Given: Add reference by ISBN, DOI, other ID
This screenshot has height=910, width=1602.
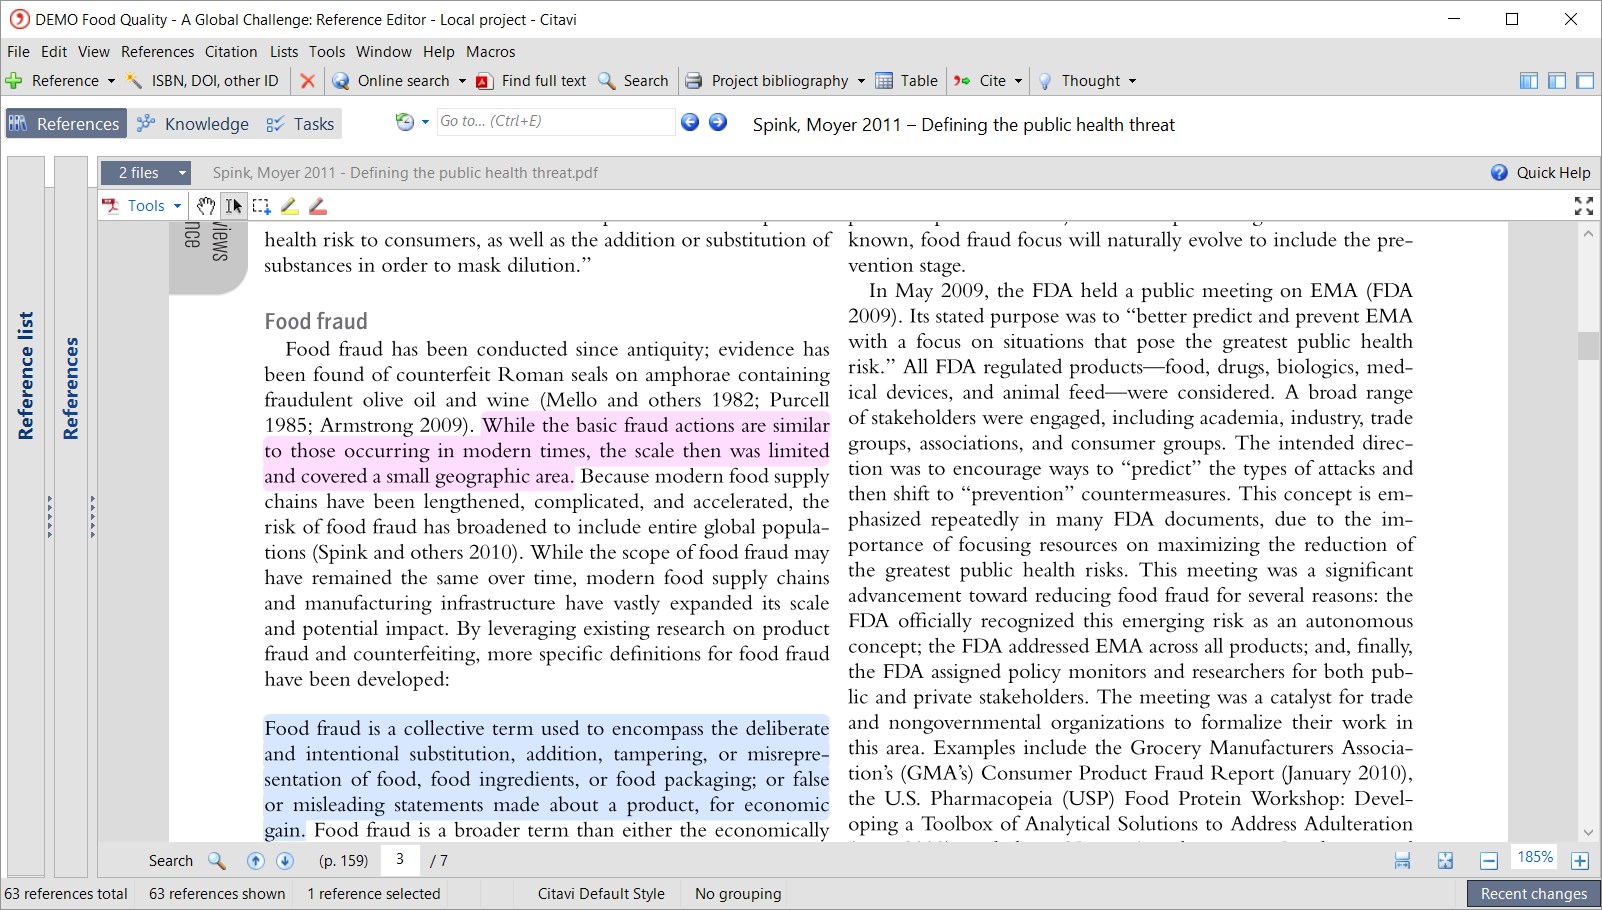Looking at the screenshot, I should point(203,81).
